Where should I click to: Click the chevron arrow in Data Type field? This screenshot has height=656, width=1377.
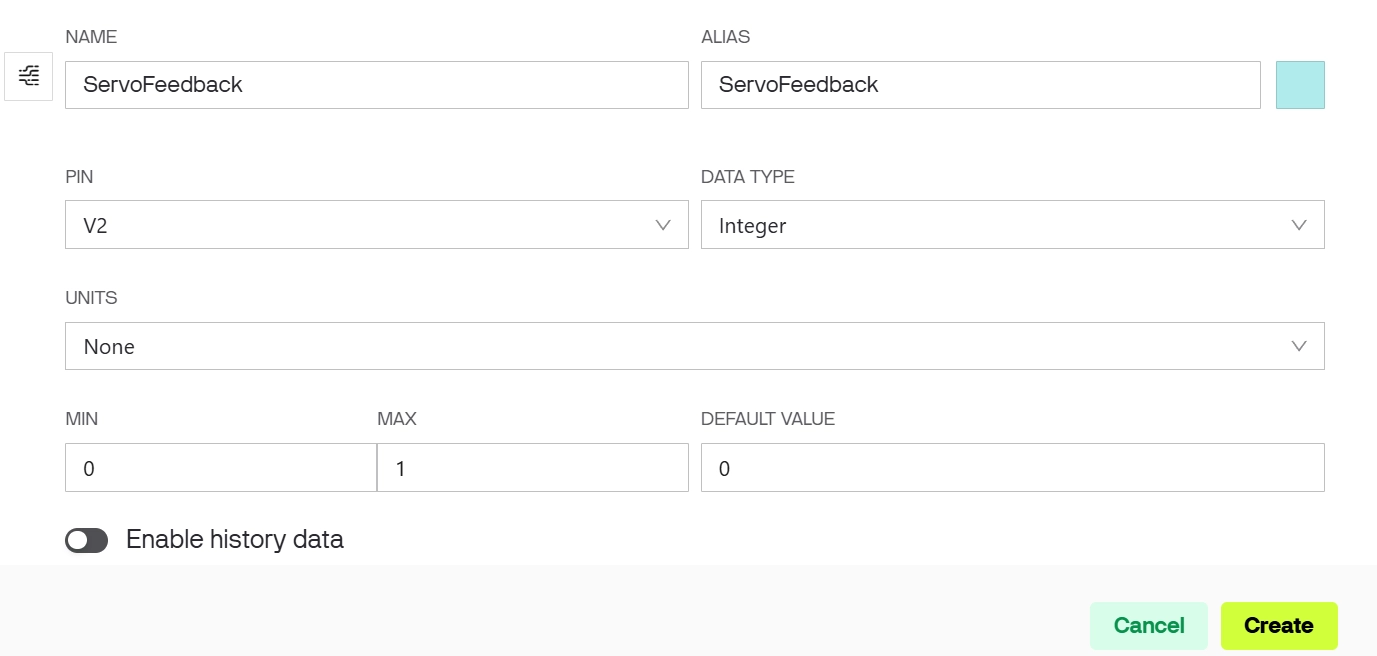pos(1299,225)
